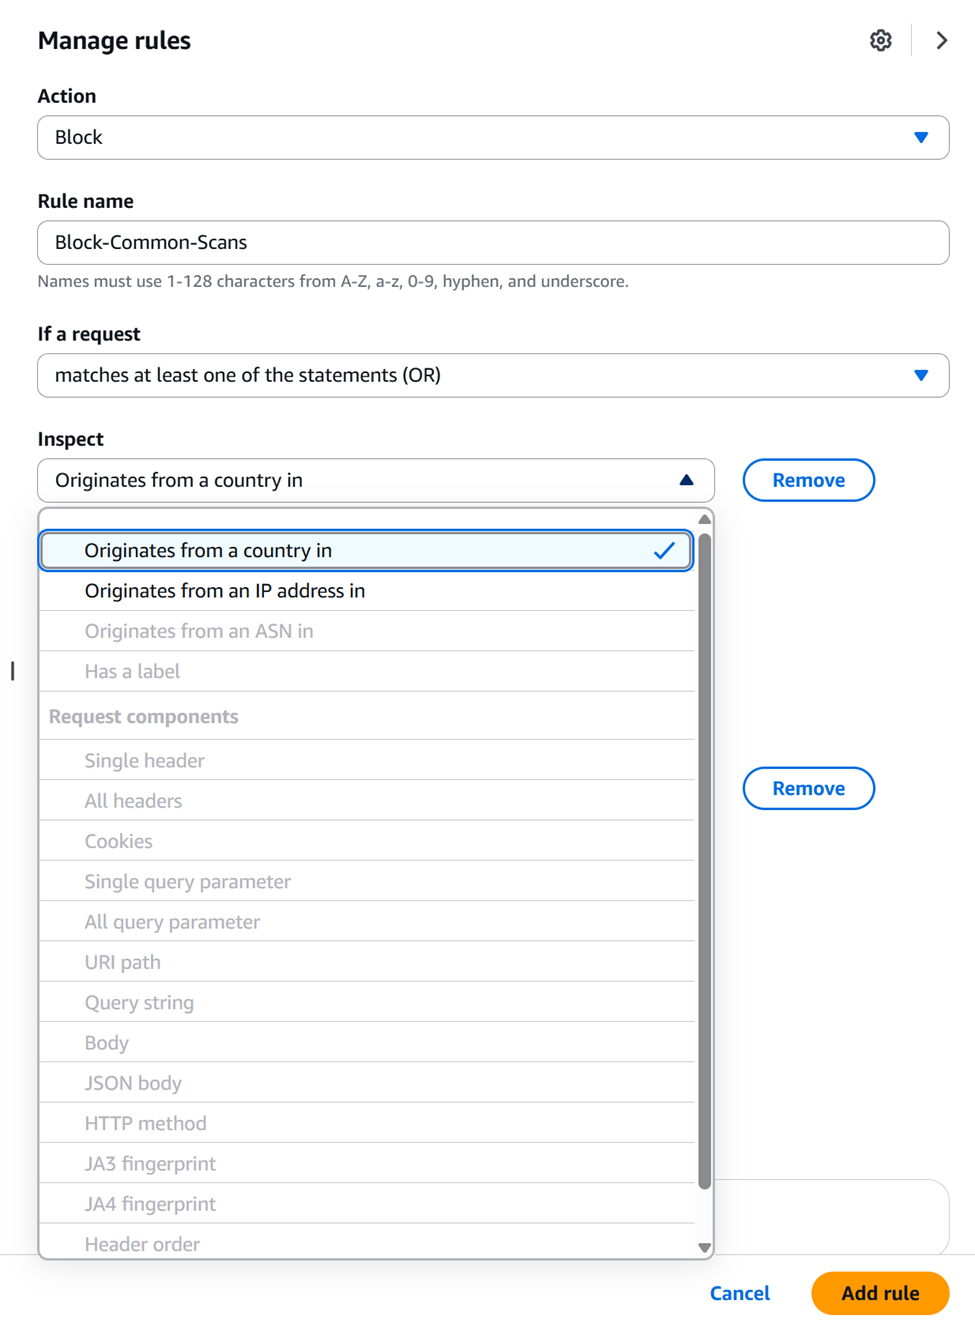Choose 'HTTP method' inspect option
The height and width of the screenshot is (1338, 975).
pyautogui.click(x=366, y=1123)
